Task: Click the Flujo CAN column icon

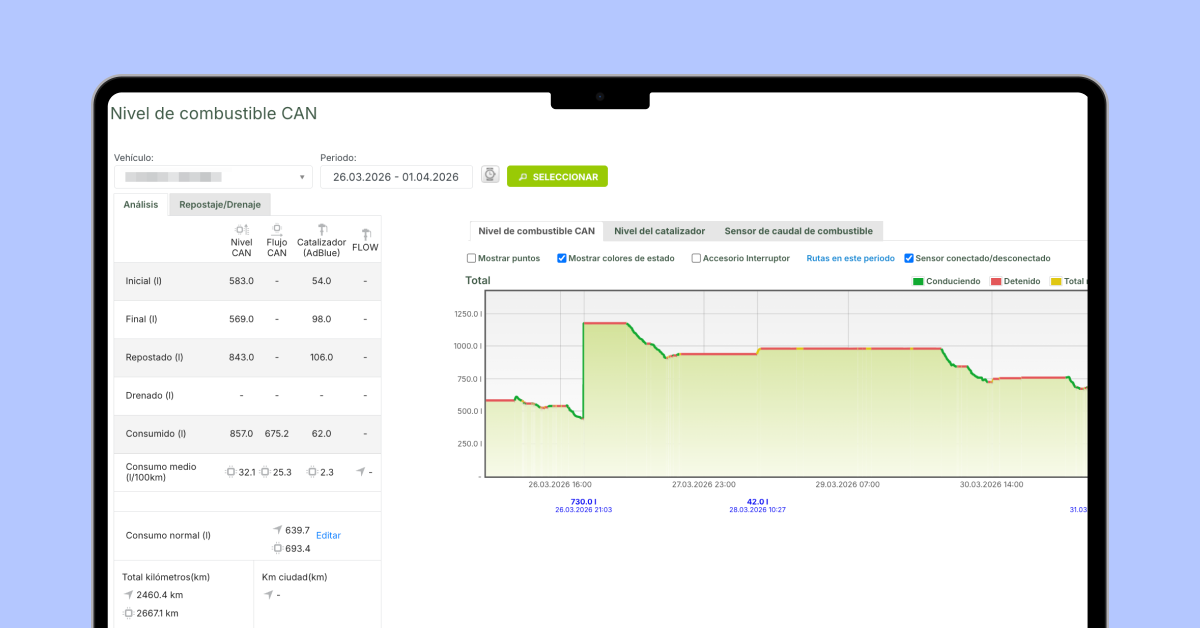Action: point(277,230)
